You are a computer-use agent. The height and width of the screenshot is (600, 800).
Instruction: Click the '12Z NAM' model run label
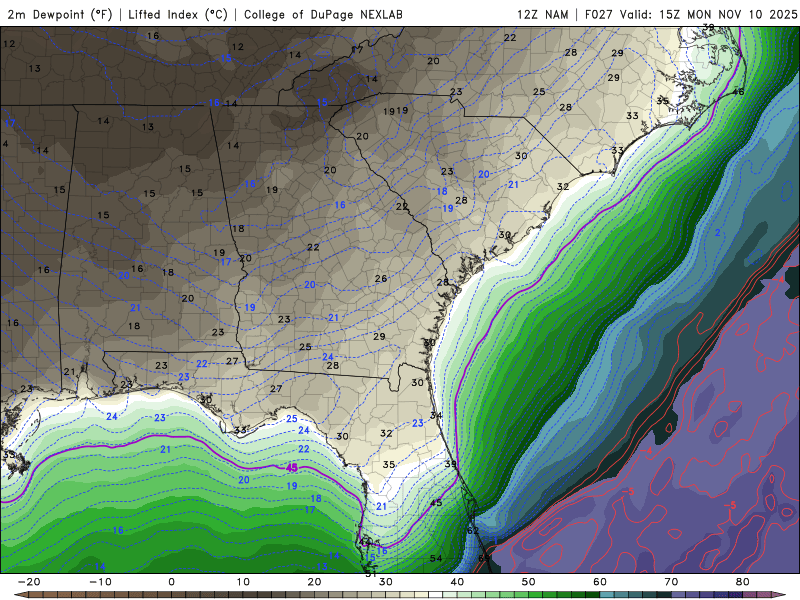(x=542, y=14)
